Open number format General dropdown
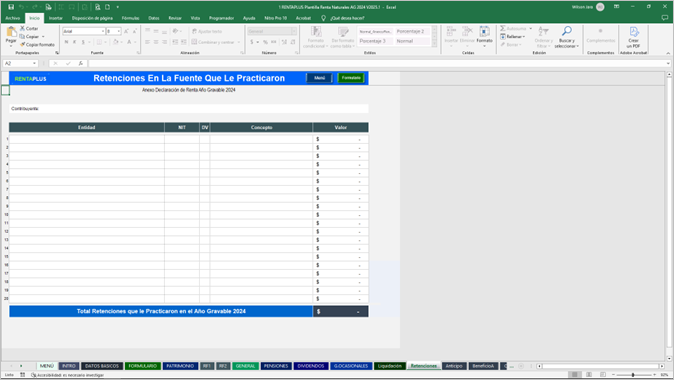This screenshot has height=380, width=674. [x=294, y=31]
